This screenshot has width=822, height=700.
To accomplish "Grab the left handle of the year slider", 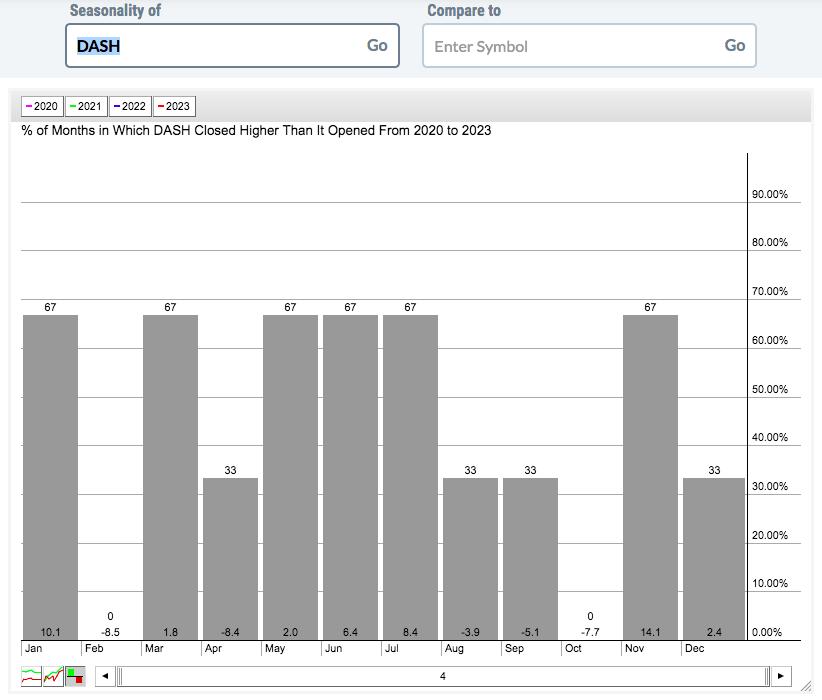I will [119, 677].
